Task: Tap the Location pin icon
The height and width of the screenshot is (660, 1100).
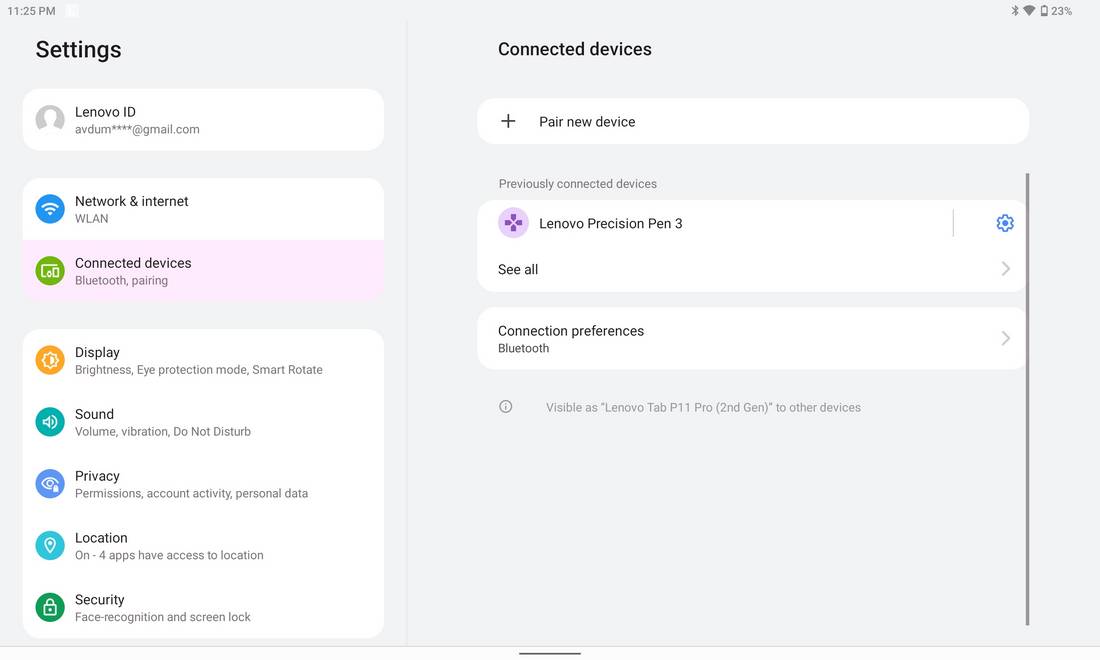Action: click(x=50, y=546)
